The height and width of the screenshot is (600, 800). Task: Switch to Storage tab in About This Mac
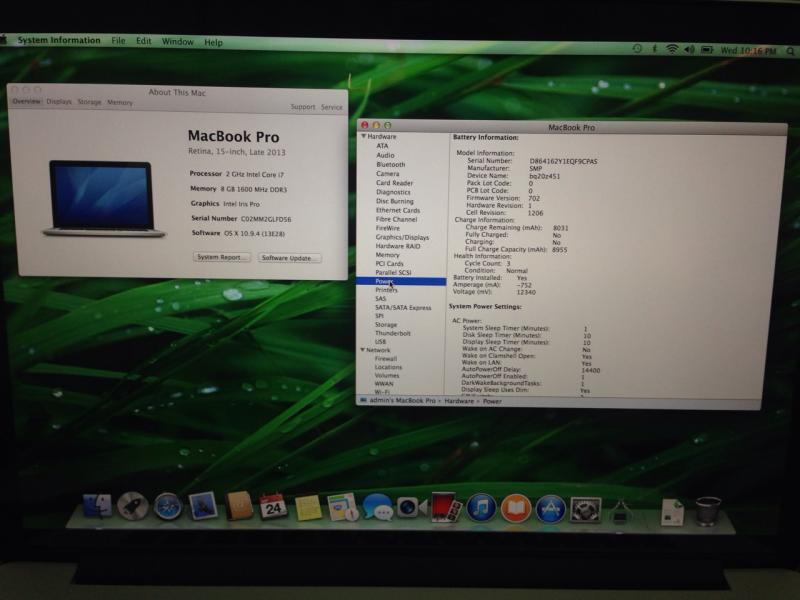pos(89,102)
